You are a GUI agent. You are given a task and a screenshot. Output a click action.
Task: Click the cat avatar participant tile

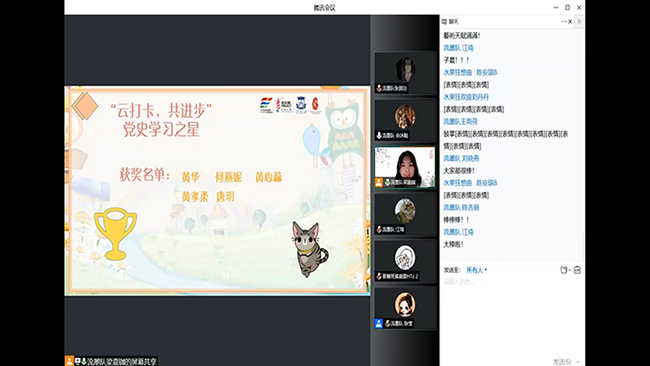[x=405, y=213]
